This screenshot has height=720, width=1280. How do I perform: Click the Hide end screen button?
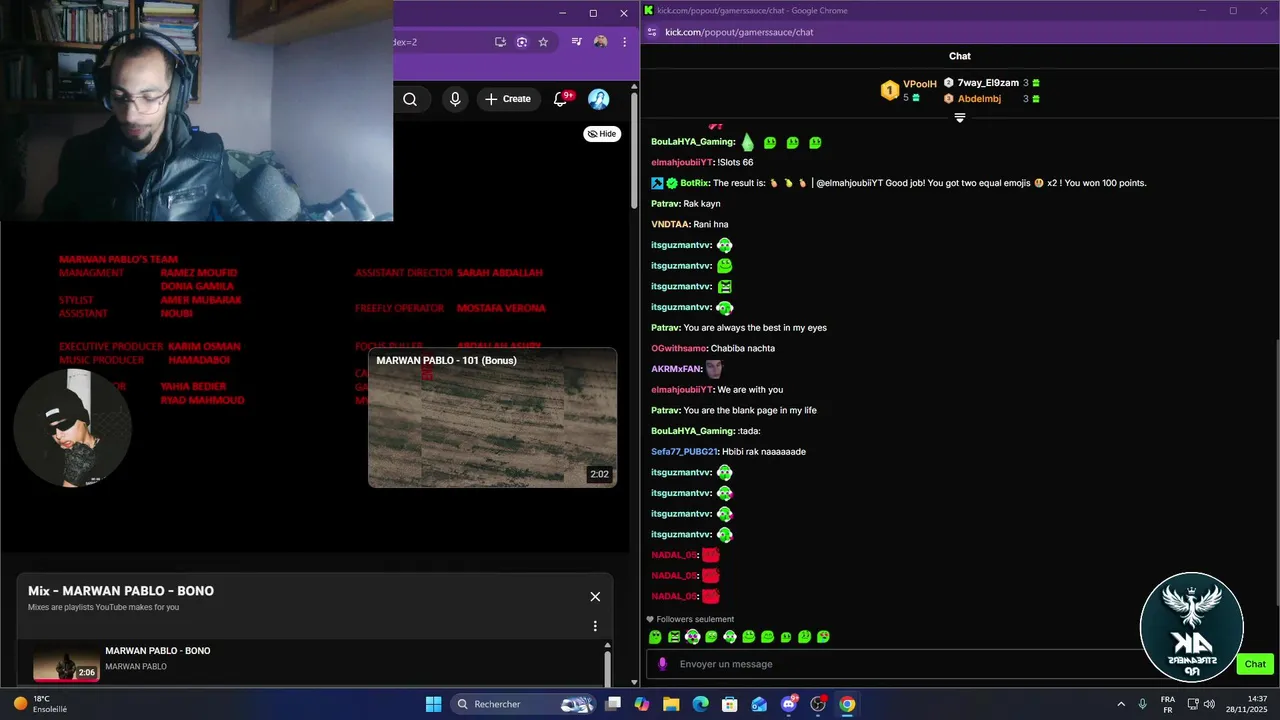tap(602, 134)
